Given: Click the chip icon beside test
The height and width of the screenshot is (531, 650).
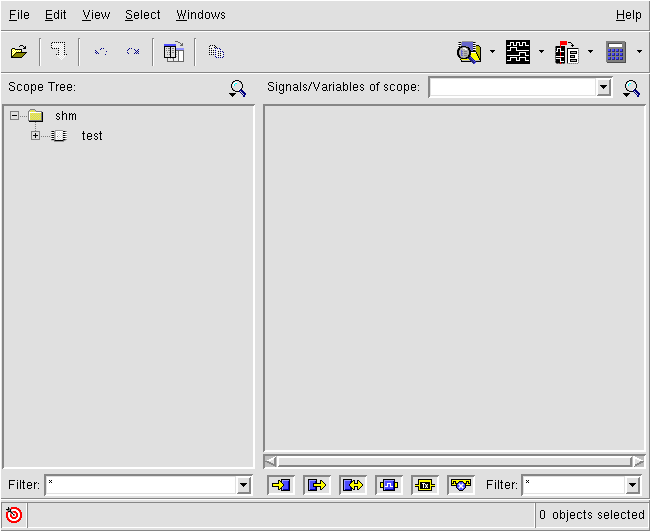Looking at the screenshot, I should click(59, 136).
